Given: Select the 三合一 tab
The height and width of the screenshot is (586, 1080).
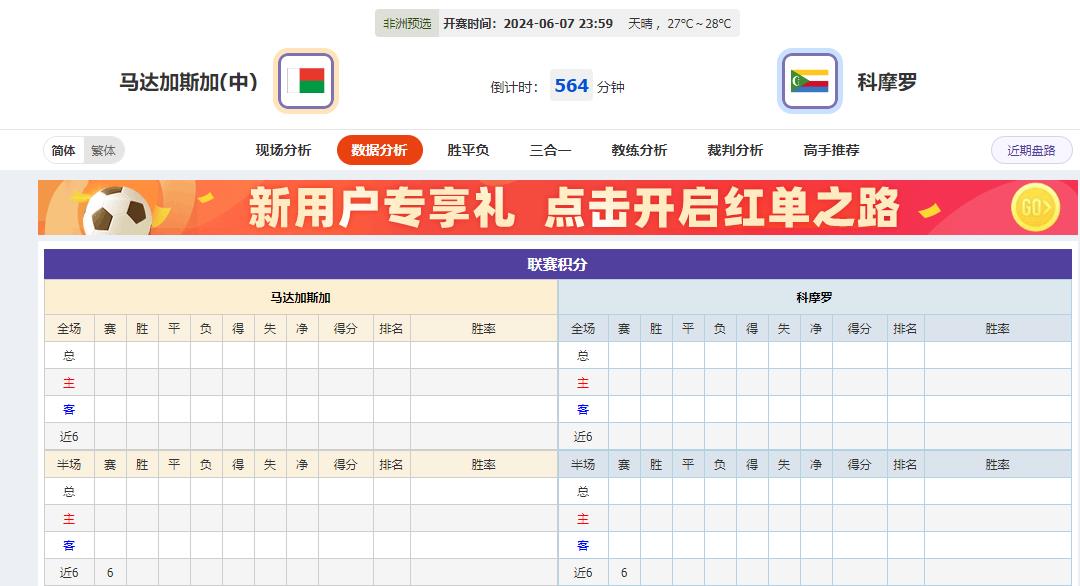Looking at the screenshot, I should 550,149.
